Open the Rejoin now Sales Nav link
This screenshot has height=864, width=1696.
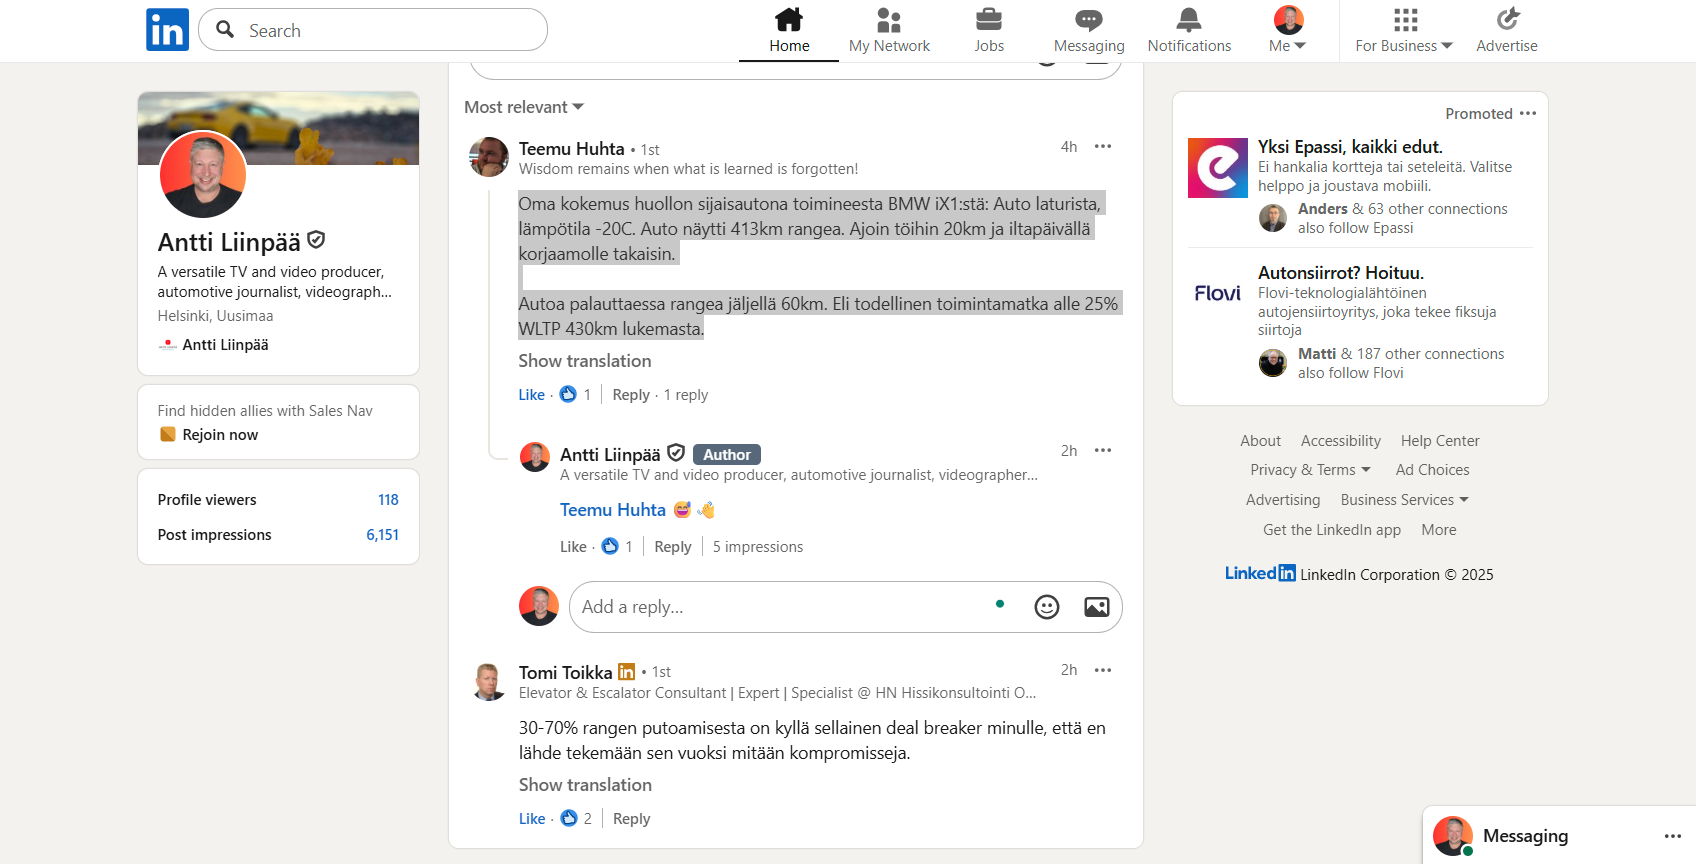pyautogui.click(x=220, y=434)
